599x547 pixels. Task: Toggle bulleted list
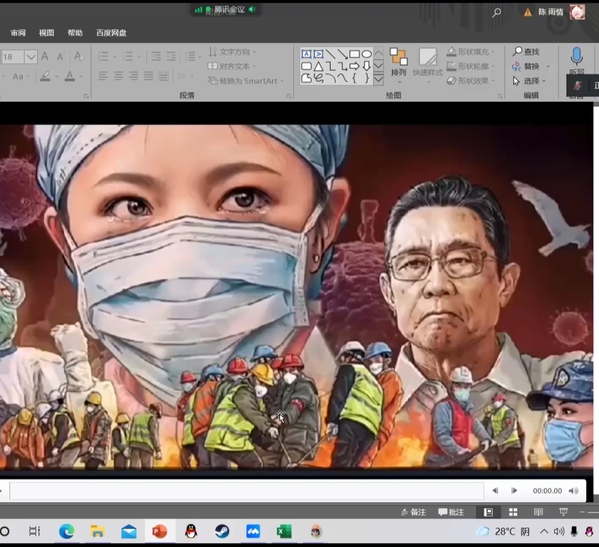[x=103, y=57]
